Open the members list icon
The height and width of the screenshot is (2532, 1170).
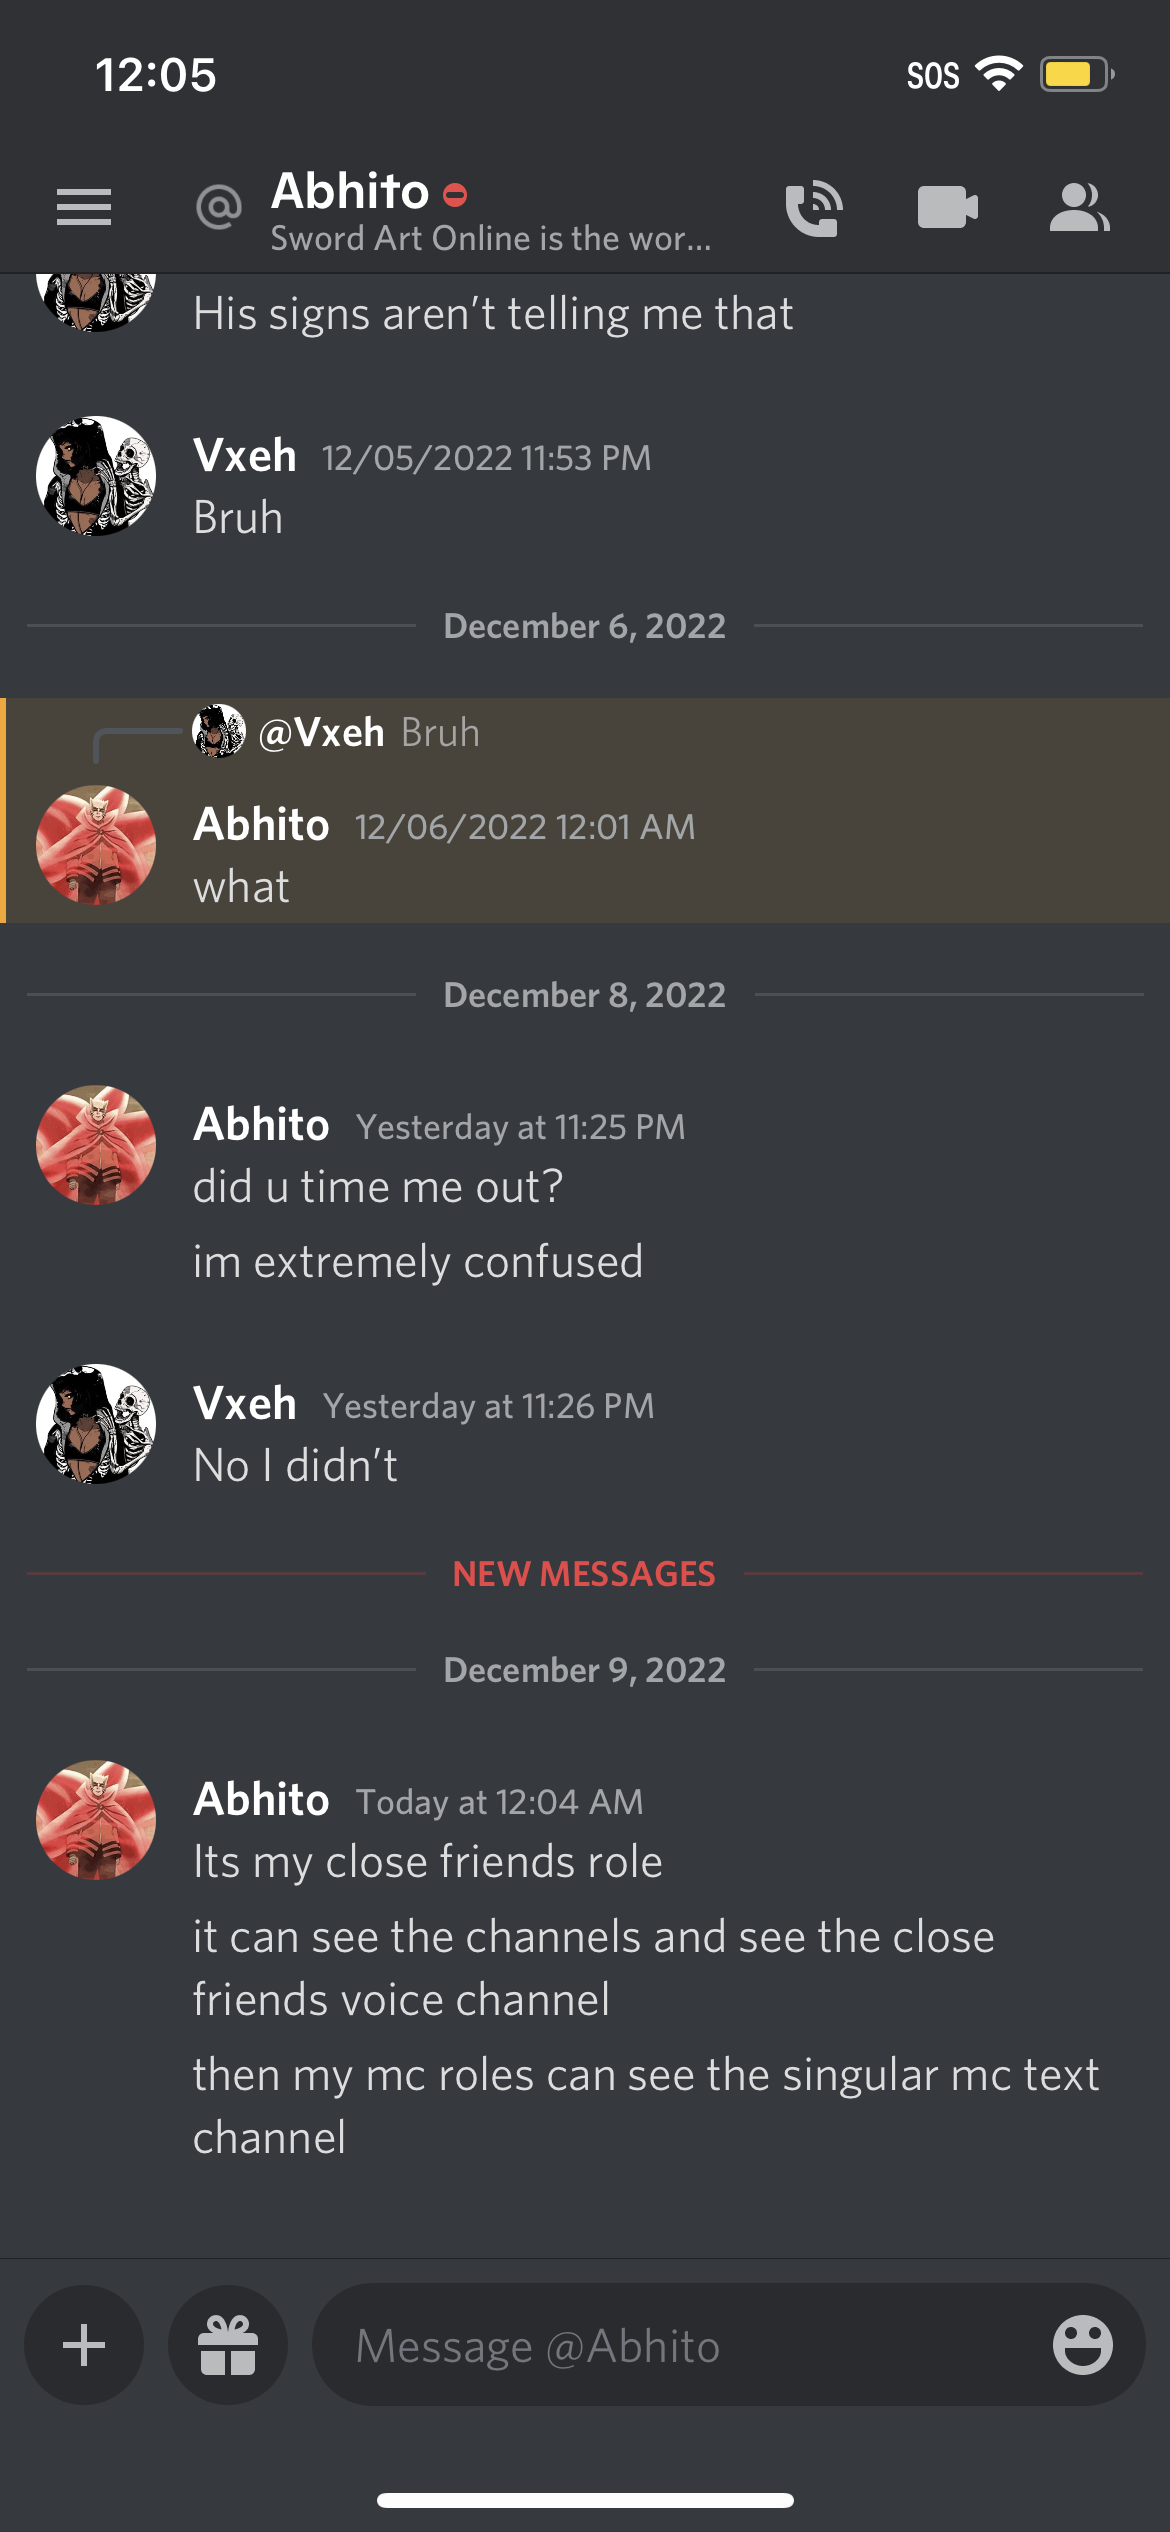pyautogui.click(x=1079, y=207)
